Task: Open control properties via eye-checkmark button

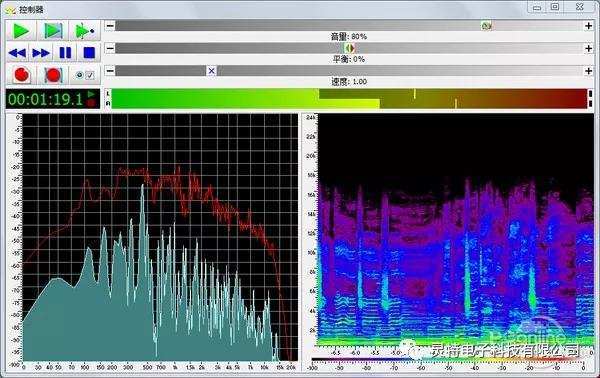Action: (x=85, y=75)
